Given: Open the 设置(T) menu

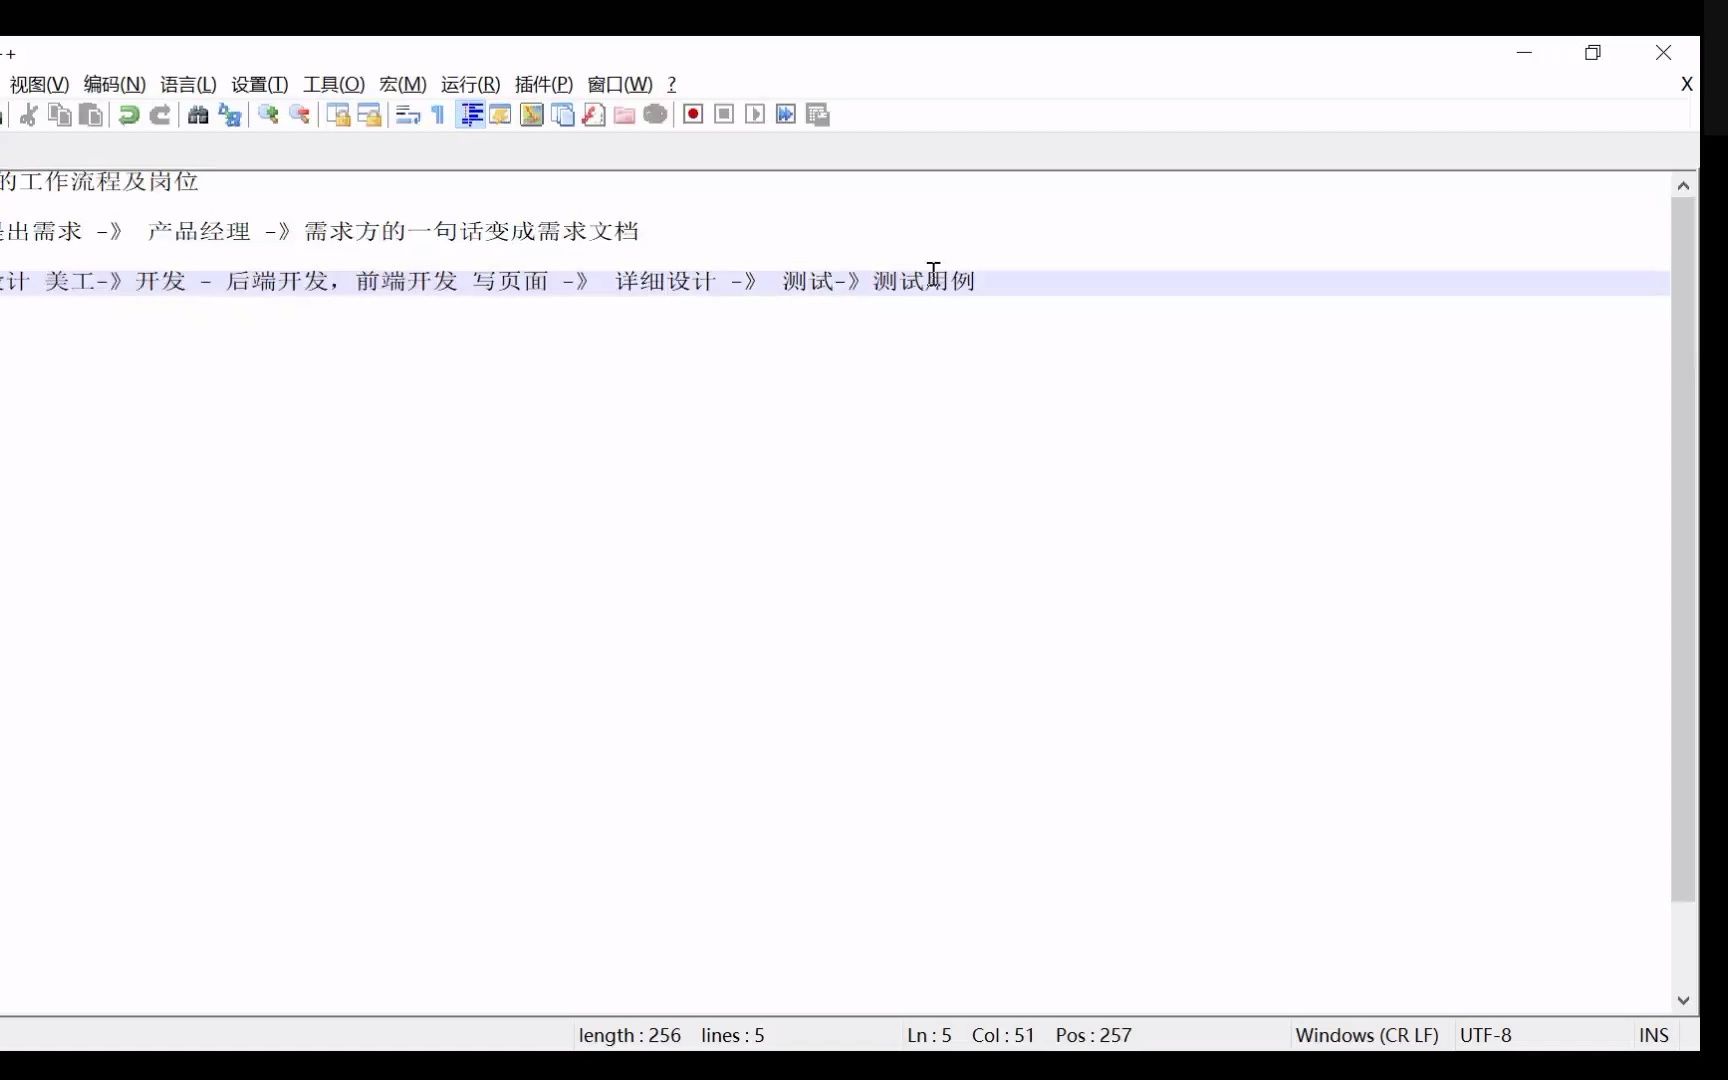Looking at the screenshot, I should 260,85.
